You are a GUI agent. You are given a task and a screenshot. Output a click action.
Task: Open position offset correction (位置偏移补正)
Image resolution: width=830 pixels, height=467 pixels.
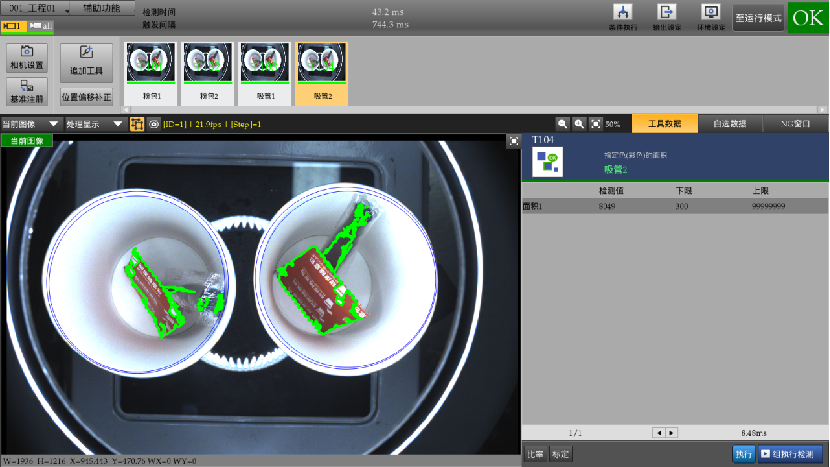(86, 97)
